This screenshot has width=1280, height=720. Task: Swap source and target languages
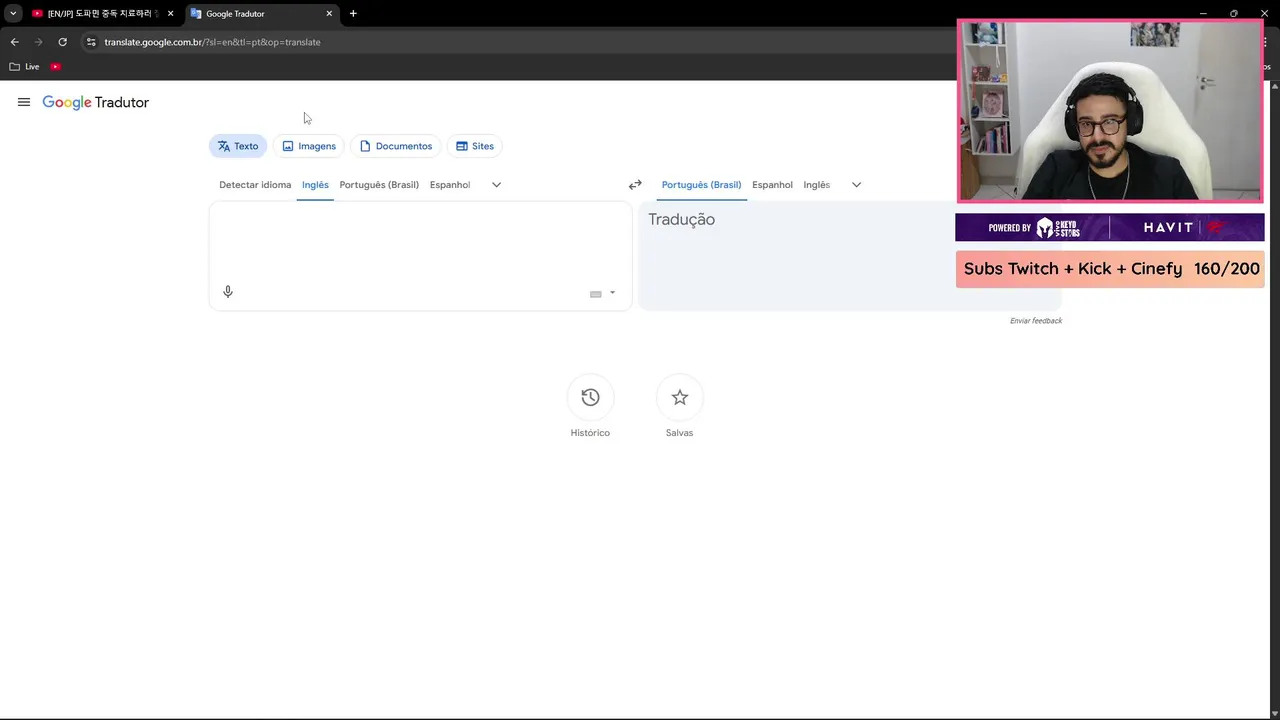(635, 185)
